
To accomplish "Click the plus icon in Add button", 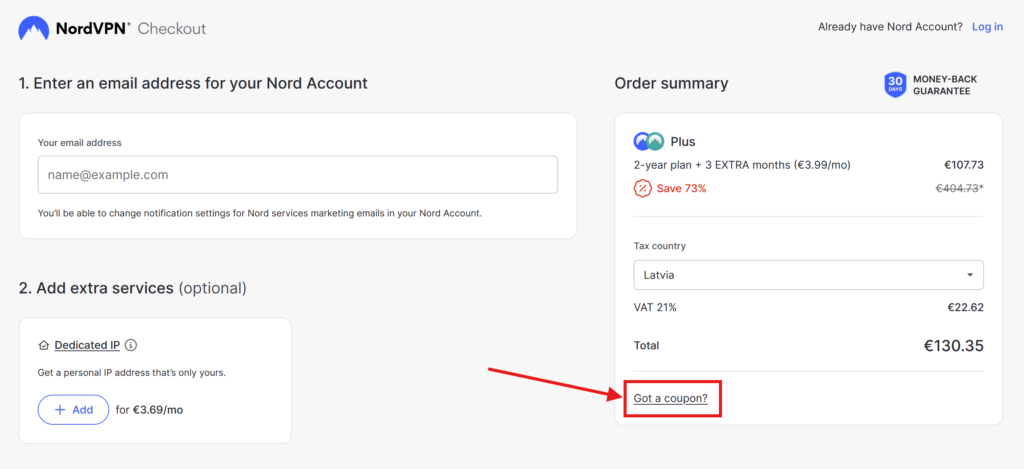I will coord(60,410).
